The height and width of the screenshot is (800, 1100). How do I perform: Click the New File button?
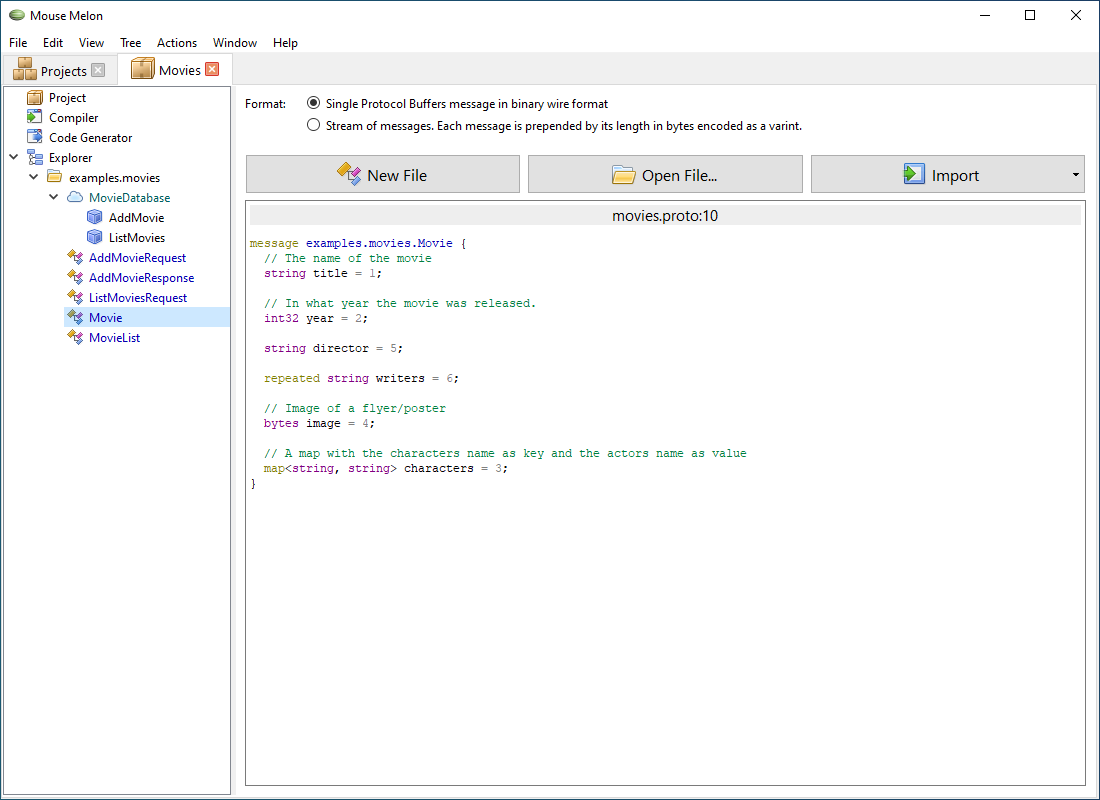pos(383,174)
